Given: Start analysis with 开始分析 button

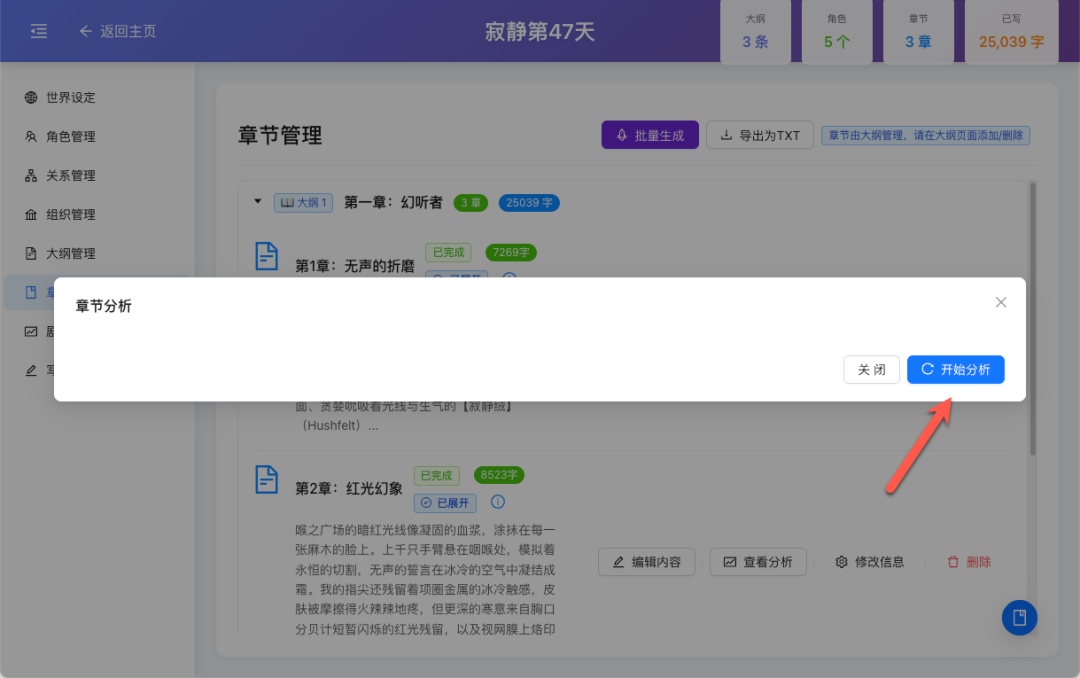Looking at the screenshot, I should (x=955, y=369).
